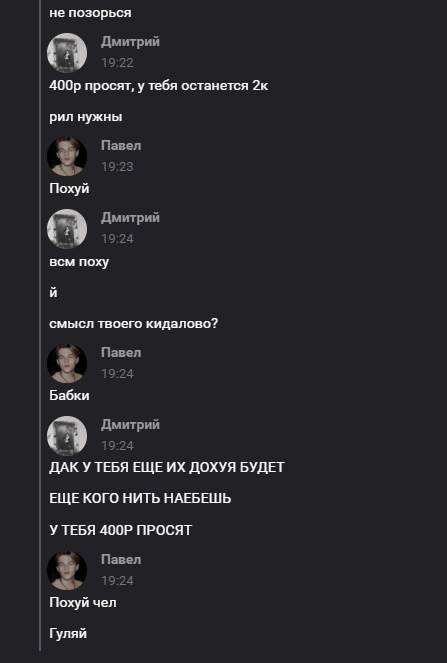Screen dimensions: 447x663
Task: Click Павел's avatar above 'Бабки'
Action: (67, 364)
